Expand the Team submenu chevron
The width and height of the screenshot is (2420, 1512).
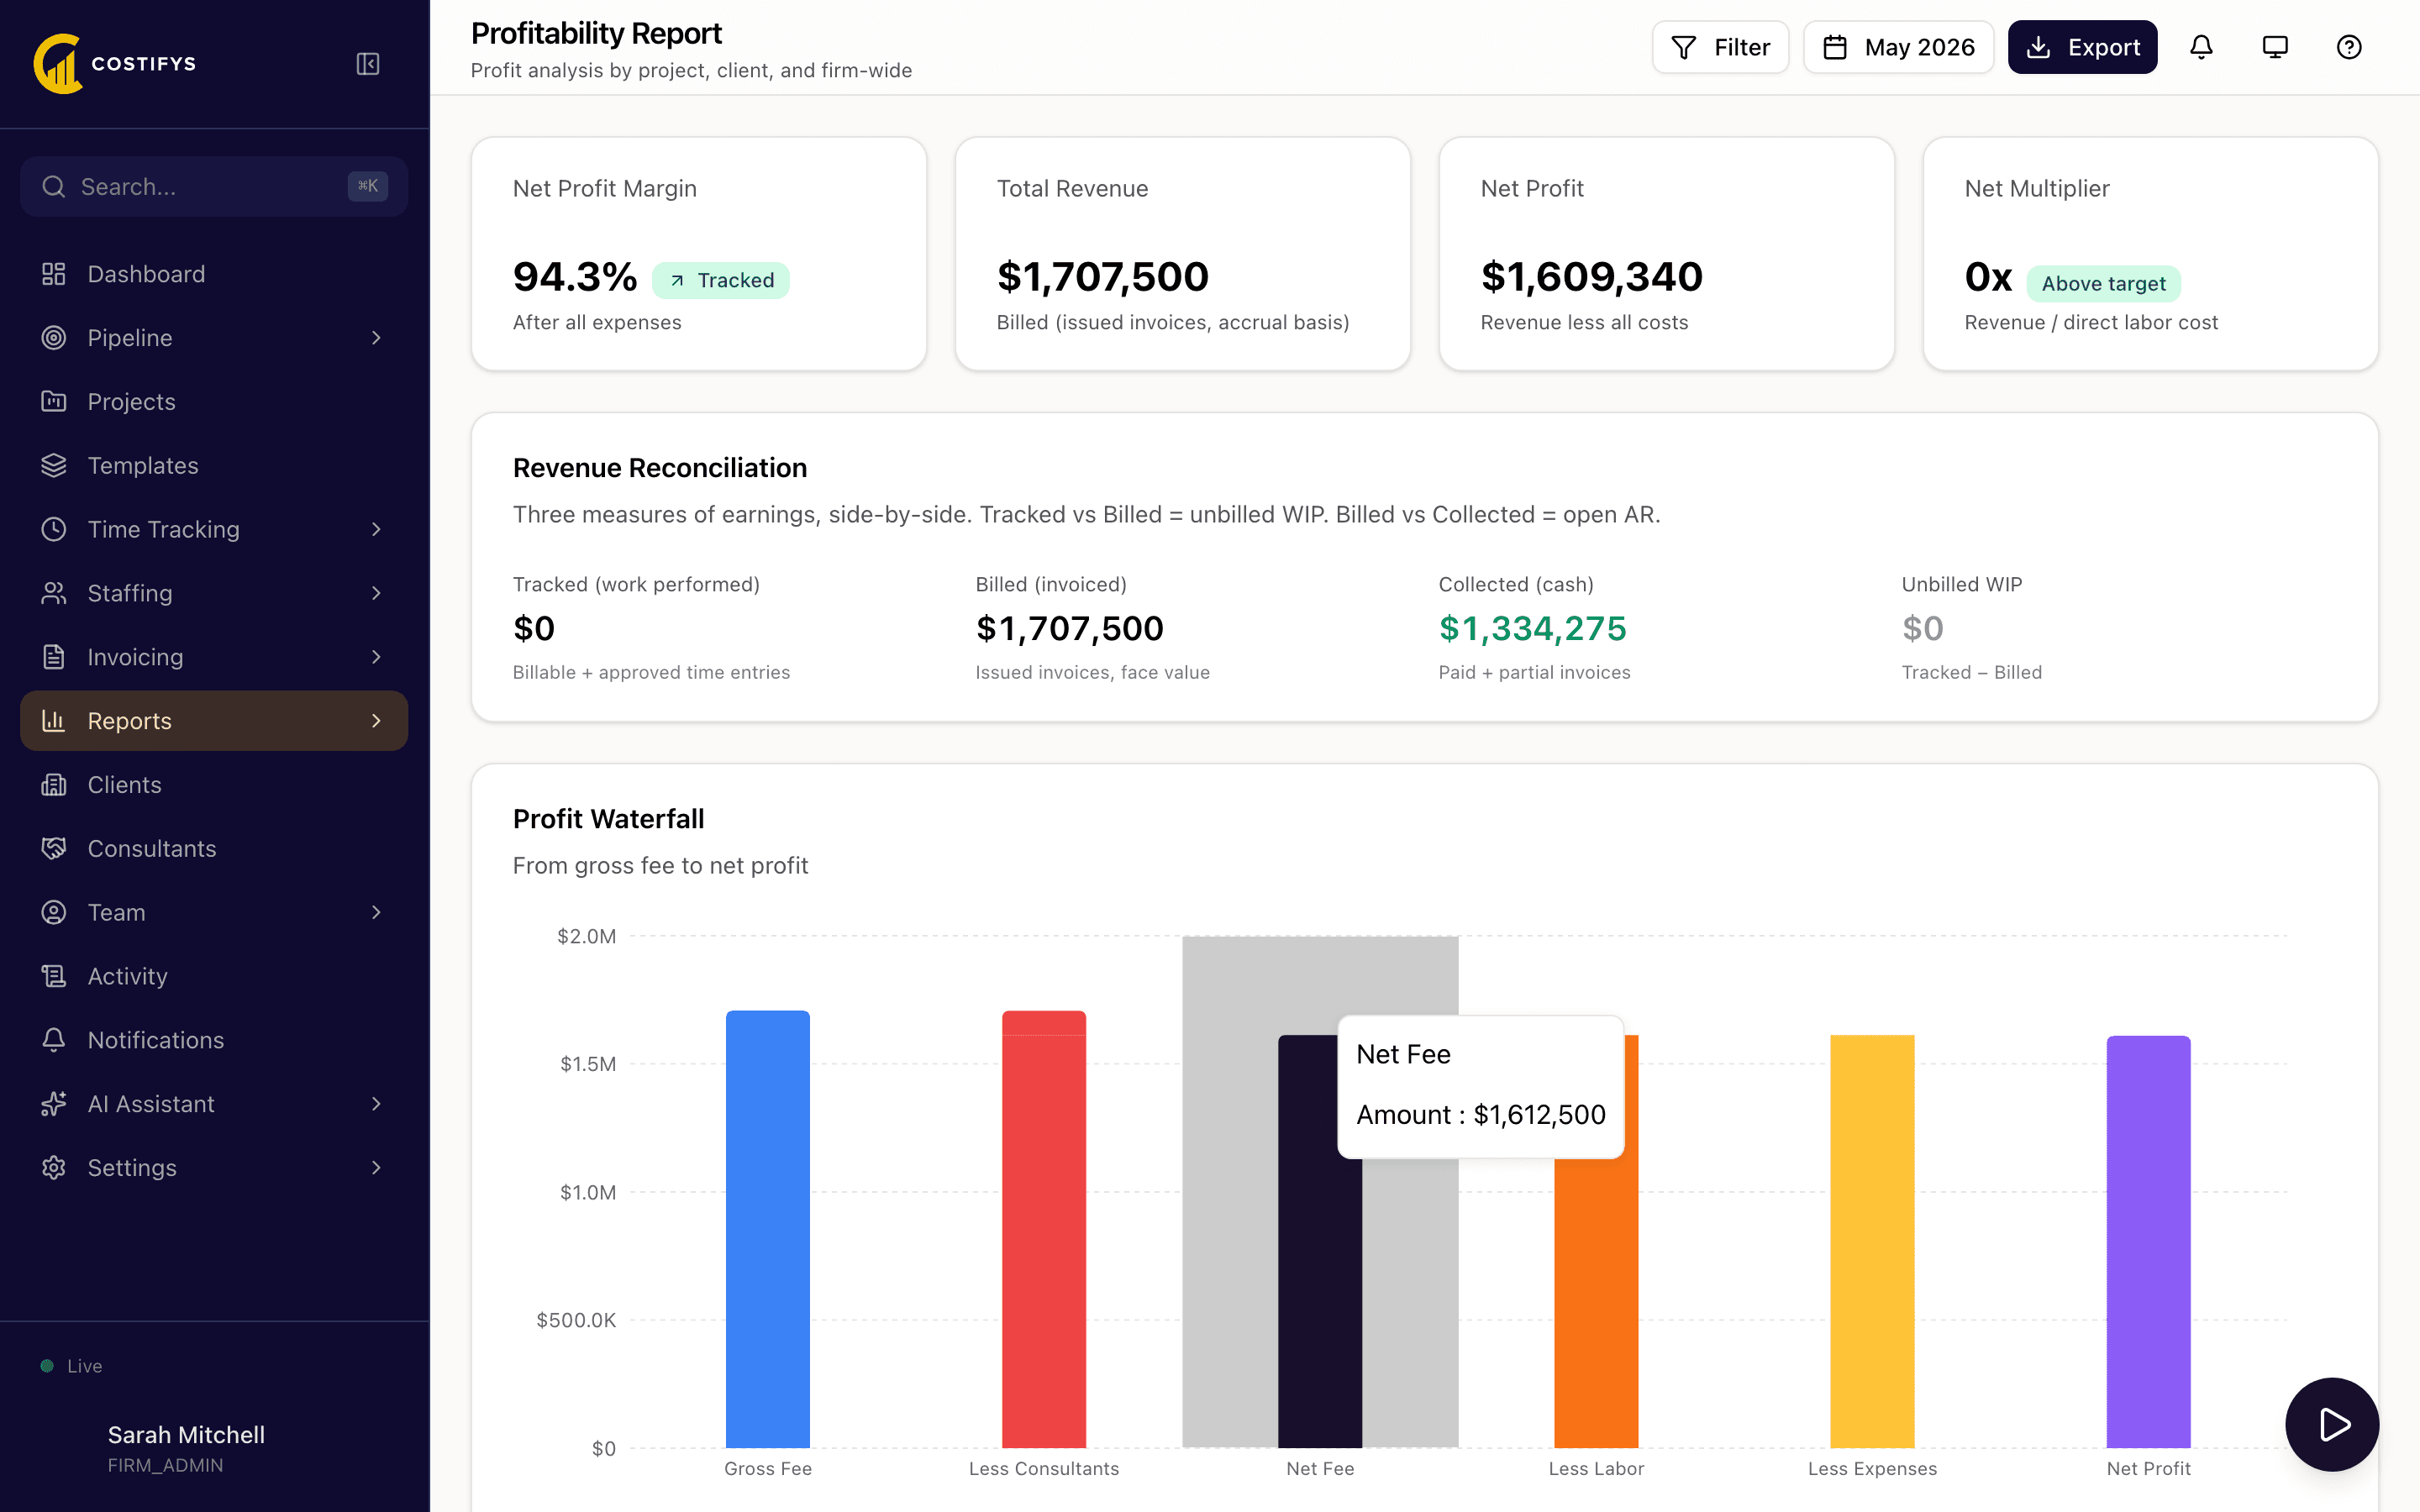376,912
